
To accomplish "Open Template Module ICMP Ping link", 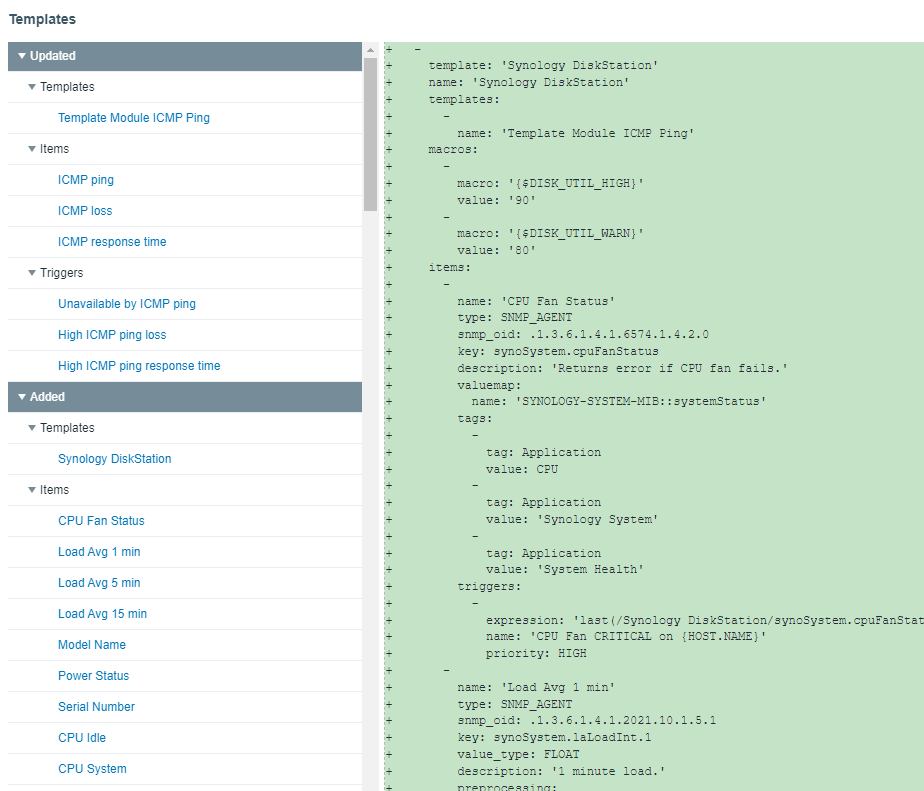I will (x=134, y=118).
